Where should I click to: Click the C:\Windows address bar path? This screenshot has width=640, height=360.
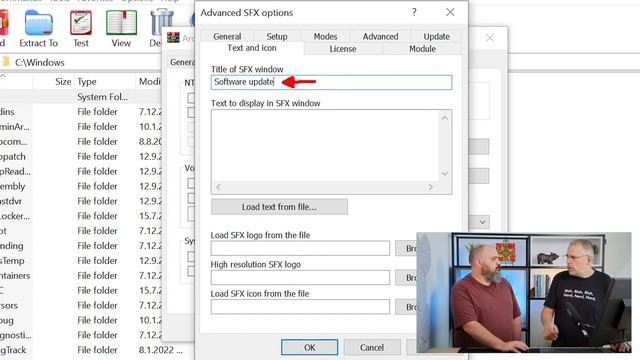[40, 62]
